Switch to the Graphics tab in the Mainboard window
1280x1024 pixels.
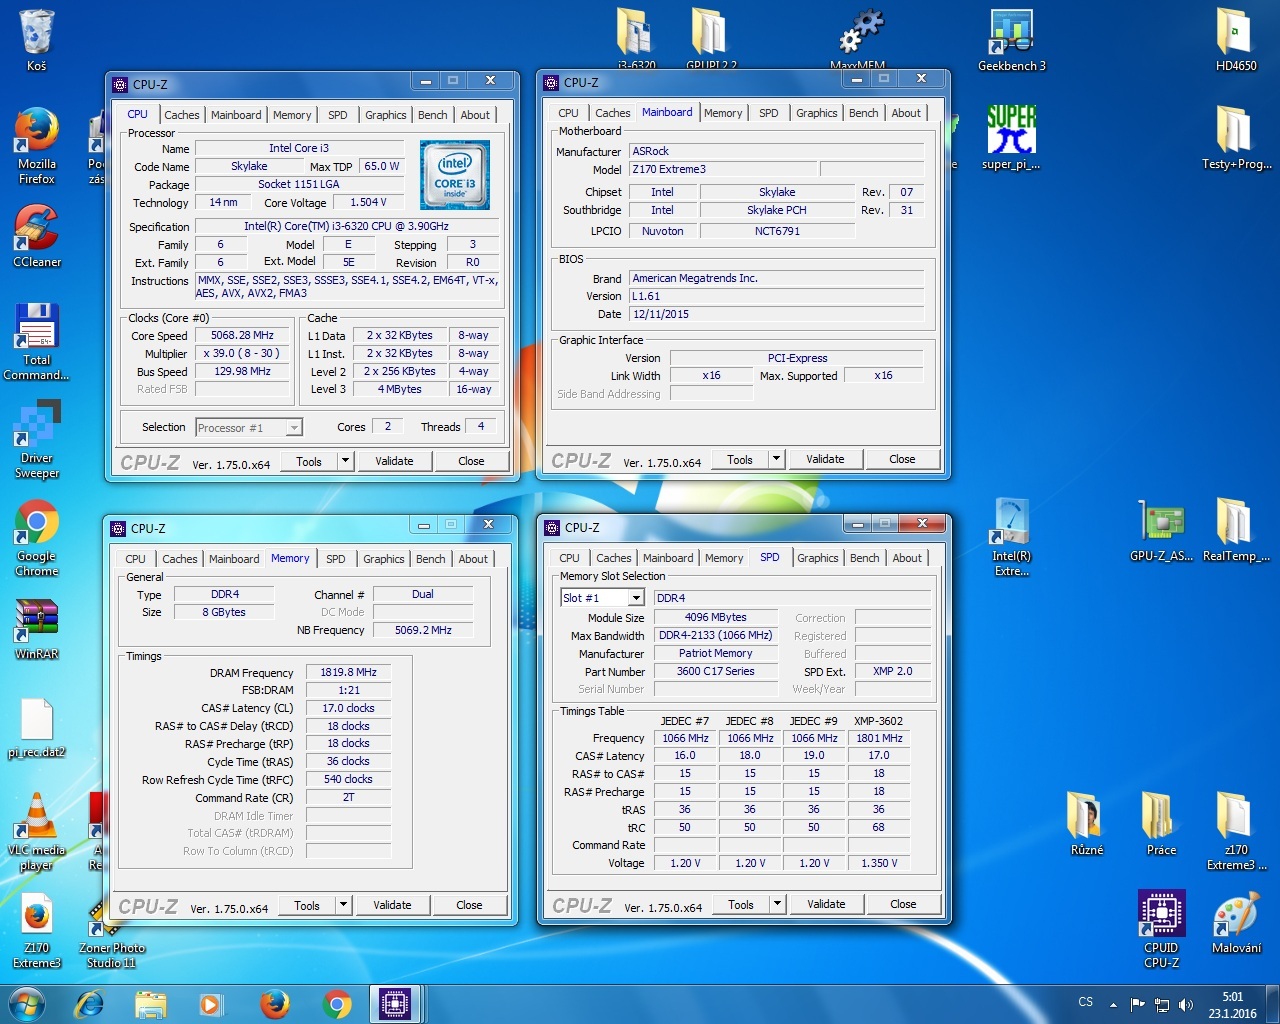[816, 113]
